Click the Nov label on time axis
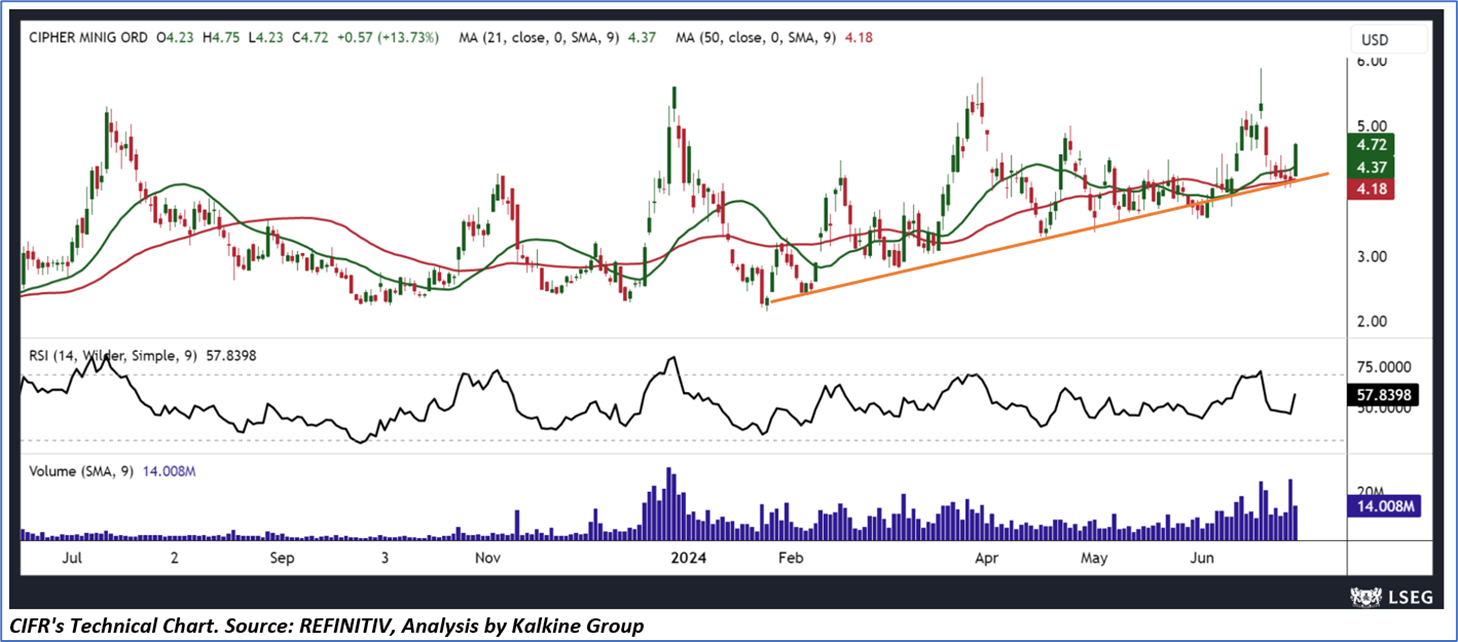Viewport: 1458px width, 642px height. pyautogui.click(x=487, y=556)
